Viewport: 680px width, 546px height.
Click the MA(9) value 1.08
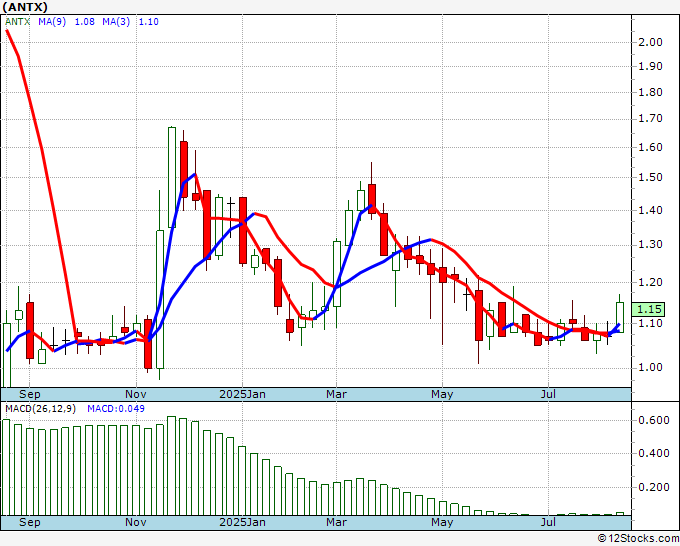pos(85,22)
